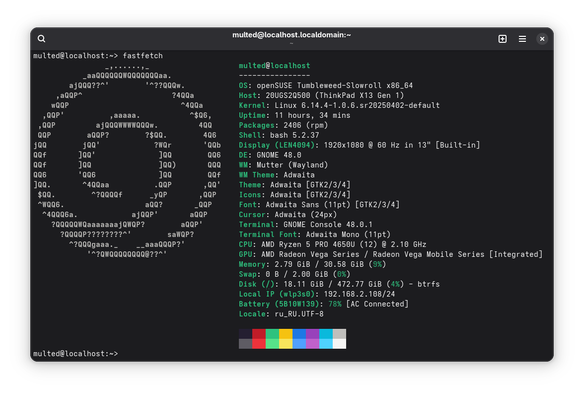The height and width of the screenshot is (395, 584).
Task: Click the CPU AMD Ryzen 5 PRO line
Action: [x=333, y=245]
